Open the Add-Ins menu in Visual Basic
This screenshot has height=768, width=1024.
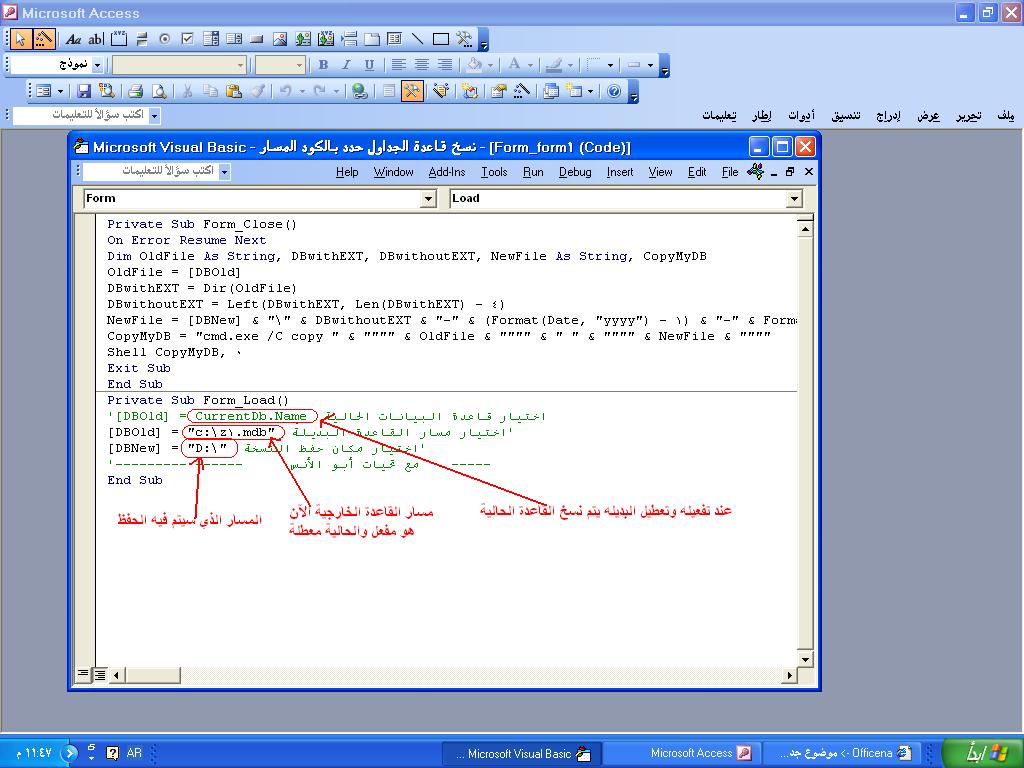pos(447,172)
